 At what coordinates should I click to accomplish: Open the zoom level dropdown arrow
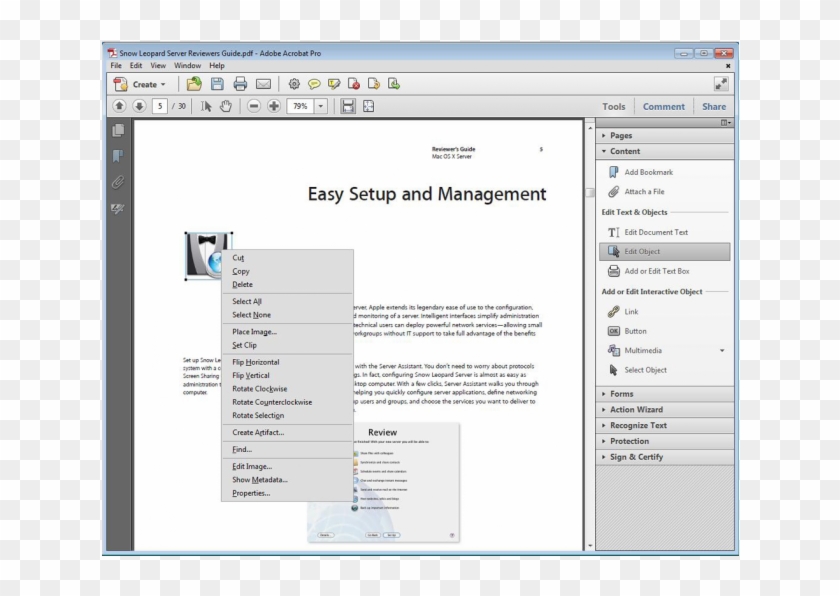tap(321, 106)
